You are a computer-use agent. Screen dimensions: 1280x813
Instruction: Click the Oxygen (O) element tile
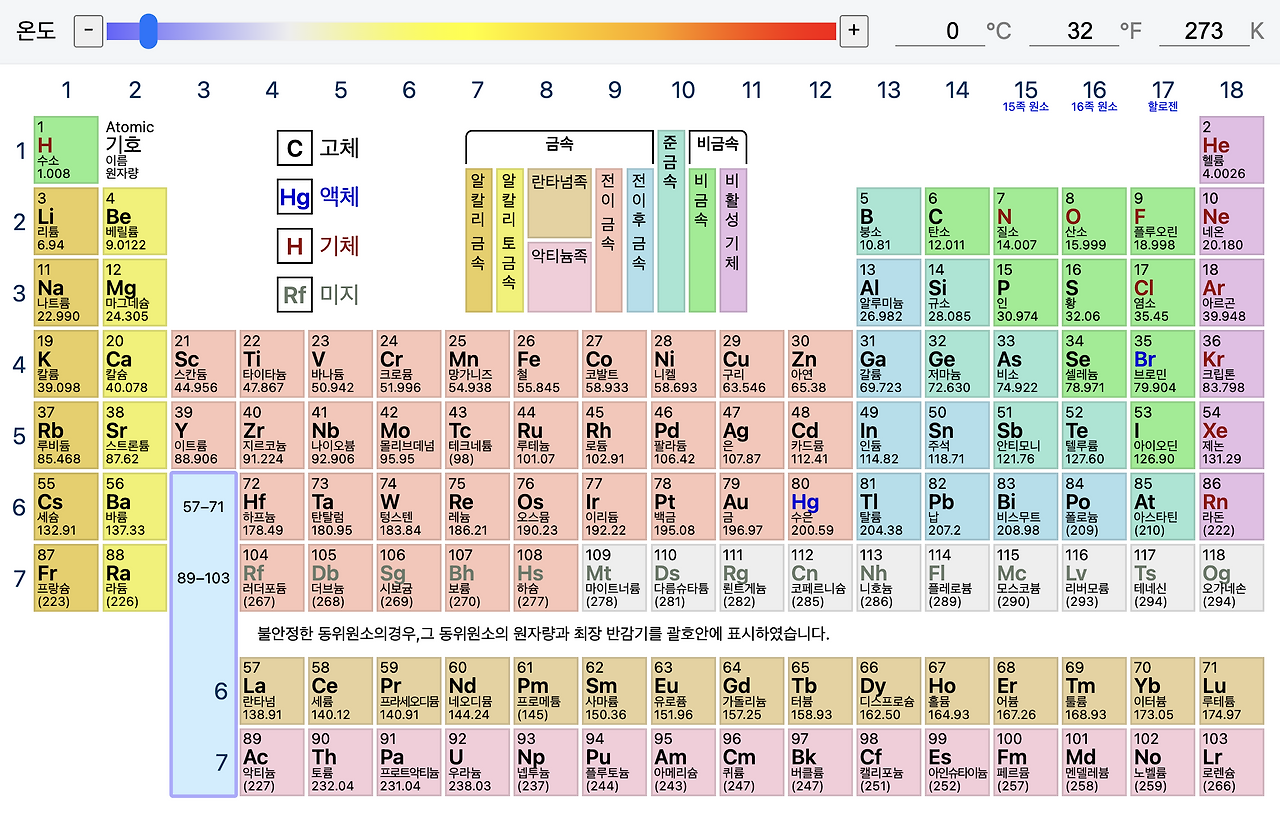pos(1095,222)
